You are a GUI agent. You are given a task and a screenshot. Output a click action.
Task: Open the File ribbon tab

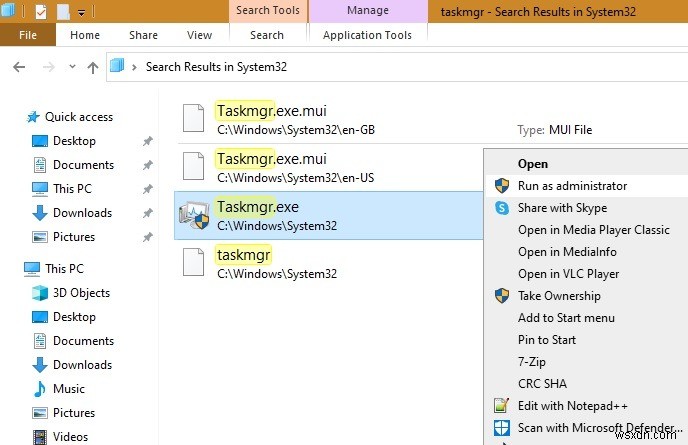(x=28, y=35)
